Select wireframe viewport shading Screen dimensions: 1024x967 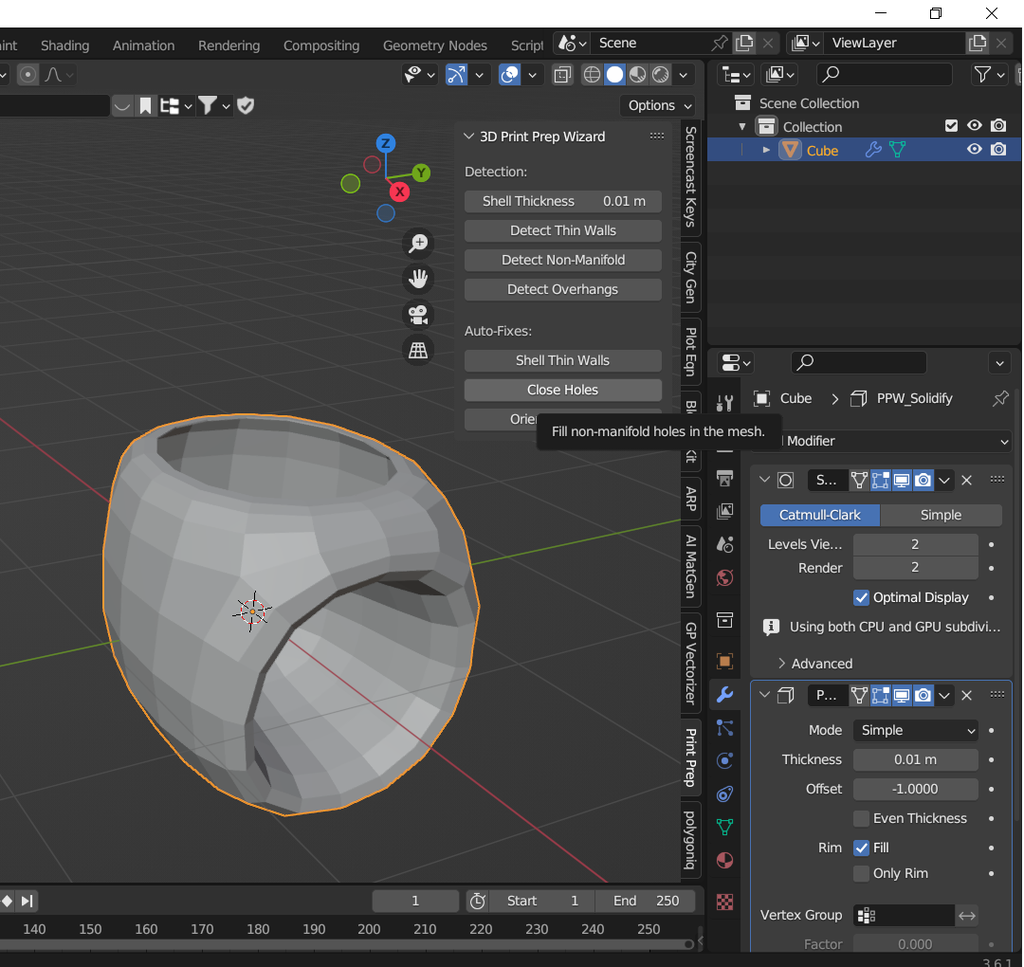[x=592, y=74]
